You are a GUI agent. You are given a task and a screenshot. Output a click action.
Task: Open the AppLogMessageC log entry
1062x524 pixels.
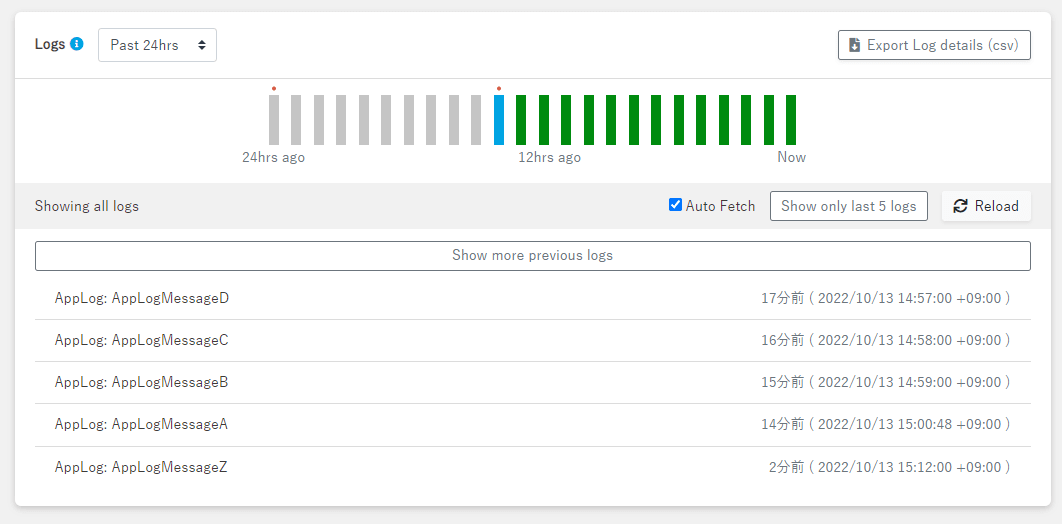142,340
